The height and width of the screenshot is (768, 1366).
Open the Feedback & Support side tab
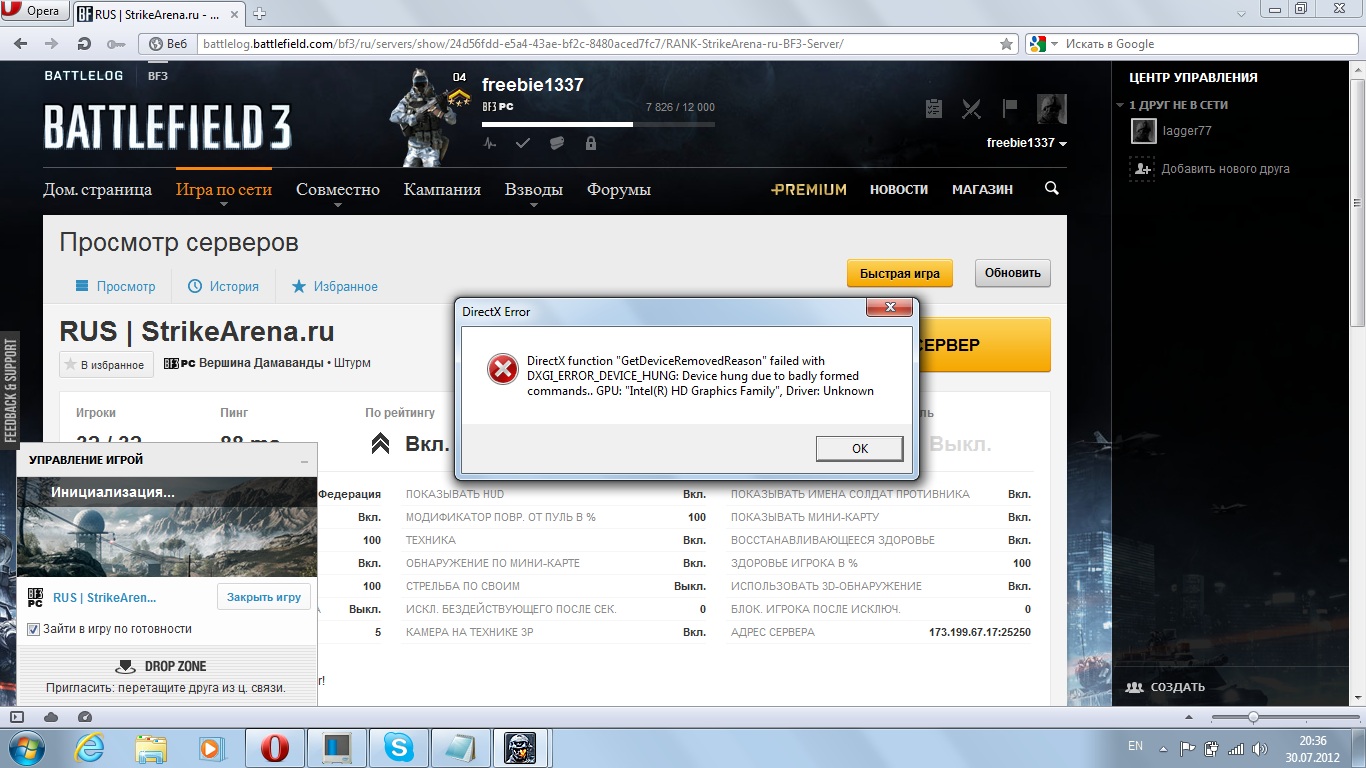click(x=10, y=389)
